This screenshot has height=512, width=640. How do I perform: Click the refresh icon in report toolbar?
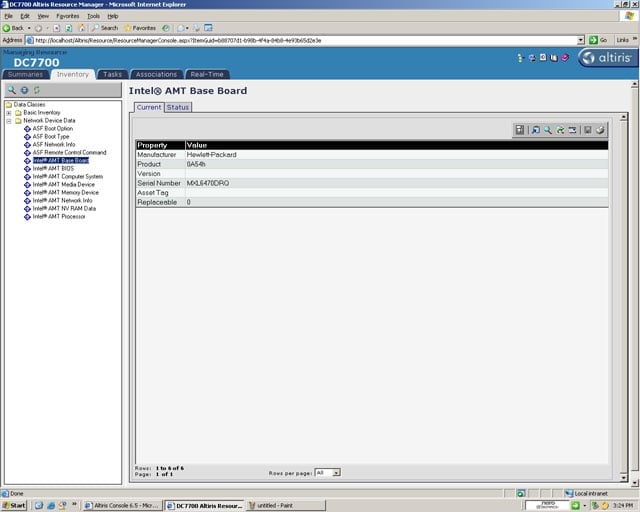(x=560, y=130)
